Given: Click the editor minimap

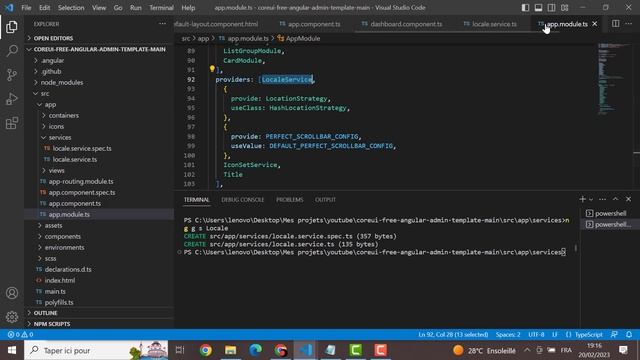Looking at the screenshot, I should pos(615,78).
